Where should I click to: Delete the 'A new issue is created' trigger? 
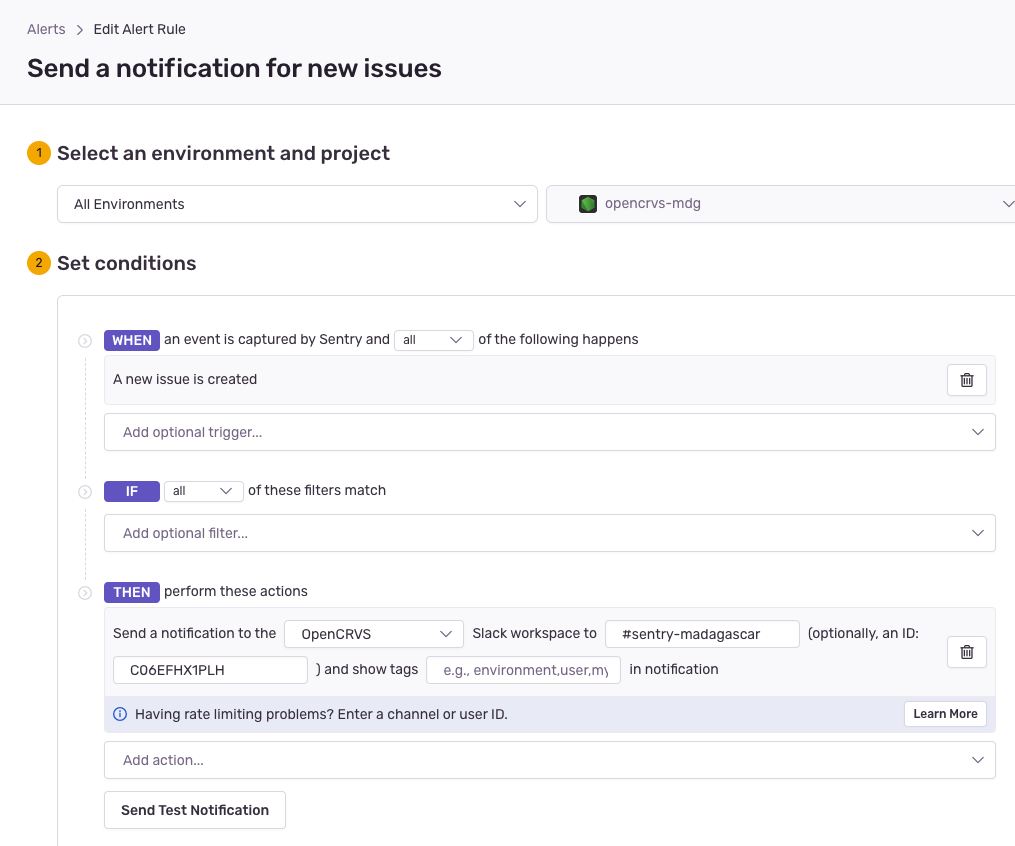(966, 380)
